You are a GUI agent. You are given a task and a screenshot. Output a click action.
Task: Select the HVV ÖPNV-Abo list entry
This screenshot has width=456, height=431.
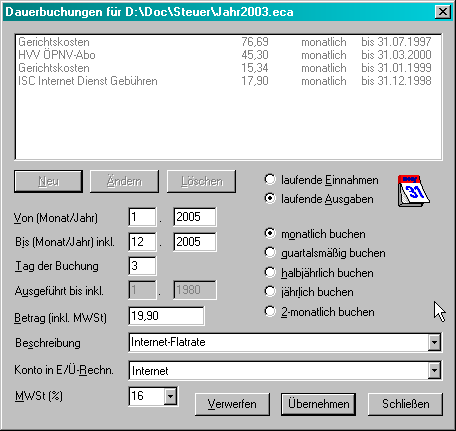(x=228, y=55)
